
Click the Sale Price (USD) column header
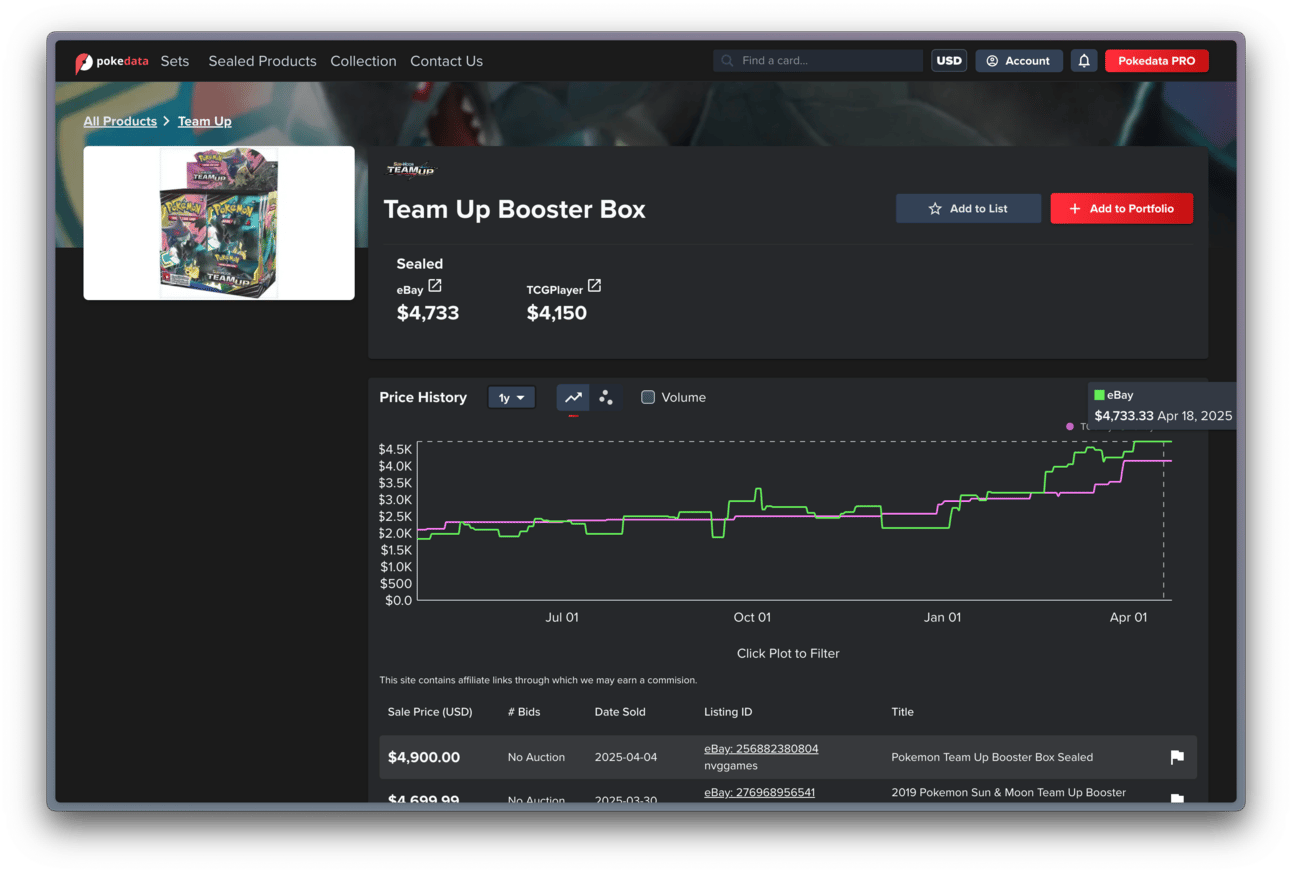click(x=430, y=712)
